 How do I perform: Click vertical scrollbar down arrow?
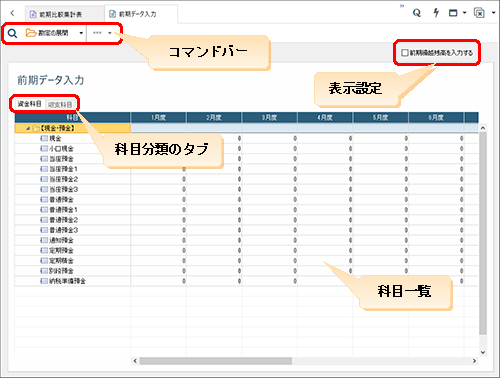pyautogui.click(x=483, y=352)
